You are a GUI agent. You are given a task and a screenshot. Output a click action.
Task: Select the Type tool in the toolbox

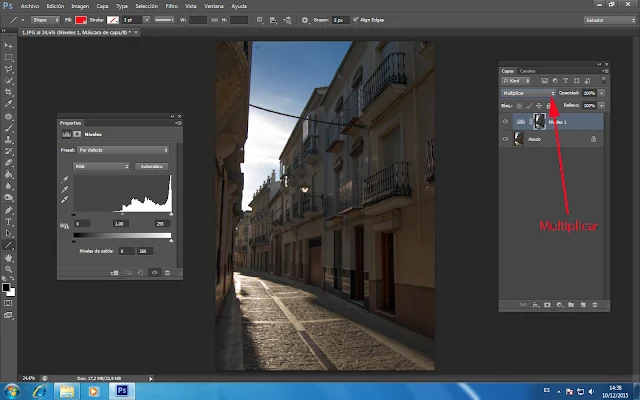(x=8, y=221)
